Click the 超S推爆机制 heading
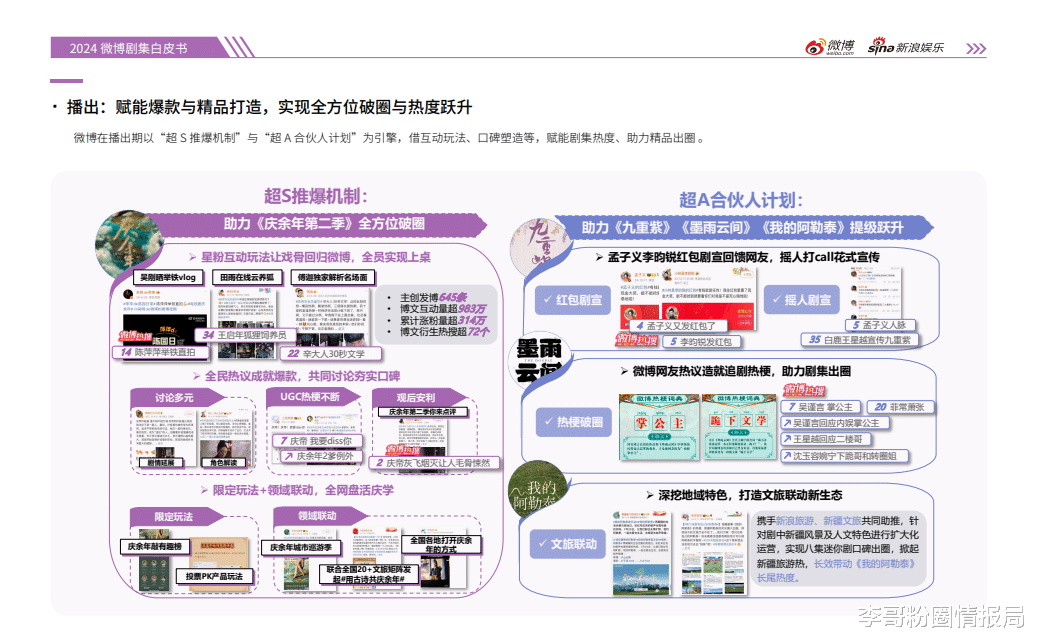Screen dimensions: 1038x644 pos(315,196)
